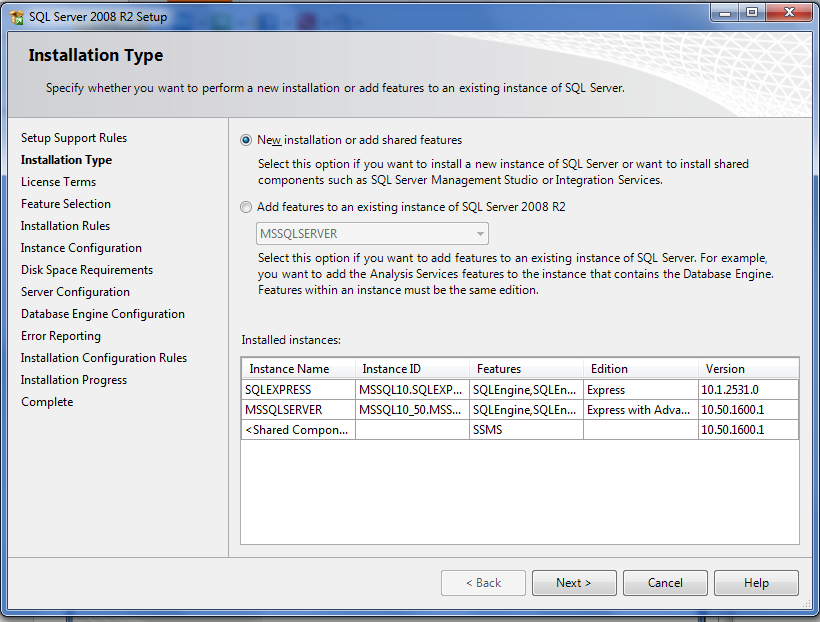Viewport: 820px width, 622px height.
Task: Click the Edition column header
Action: (x=641, y=369)
